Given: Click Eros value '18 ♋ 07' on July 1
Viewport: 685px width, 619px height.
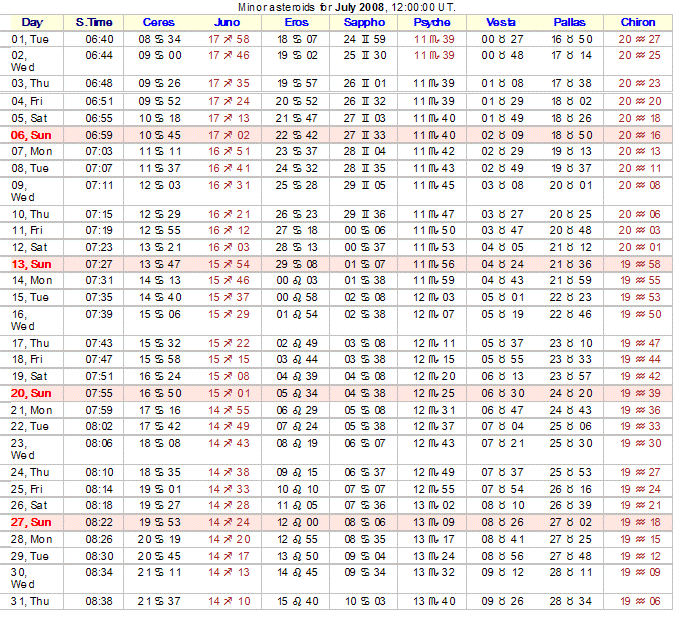Looking at the screenshot, I should tap(297, 39).
